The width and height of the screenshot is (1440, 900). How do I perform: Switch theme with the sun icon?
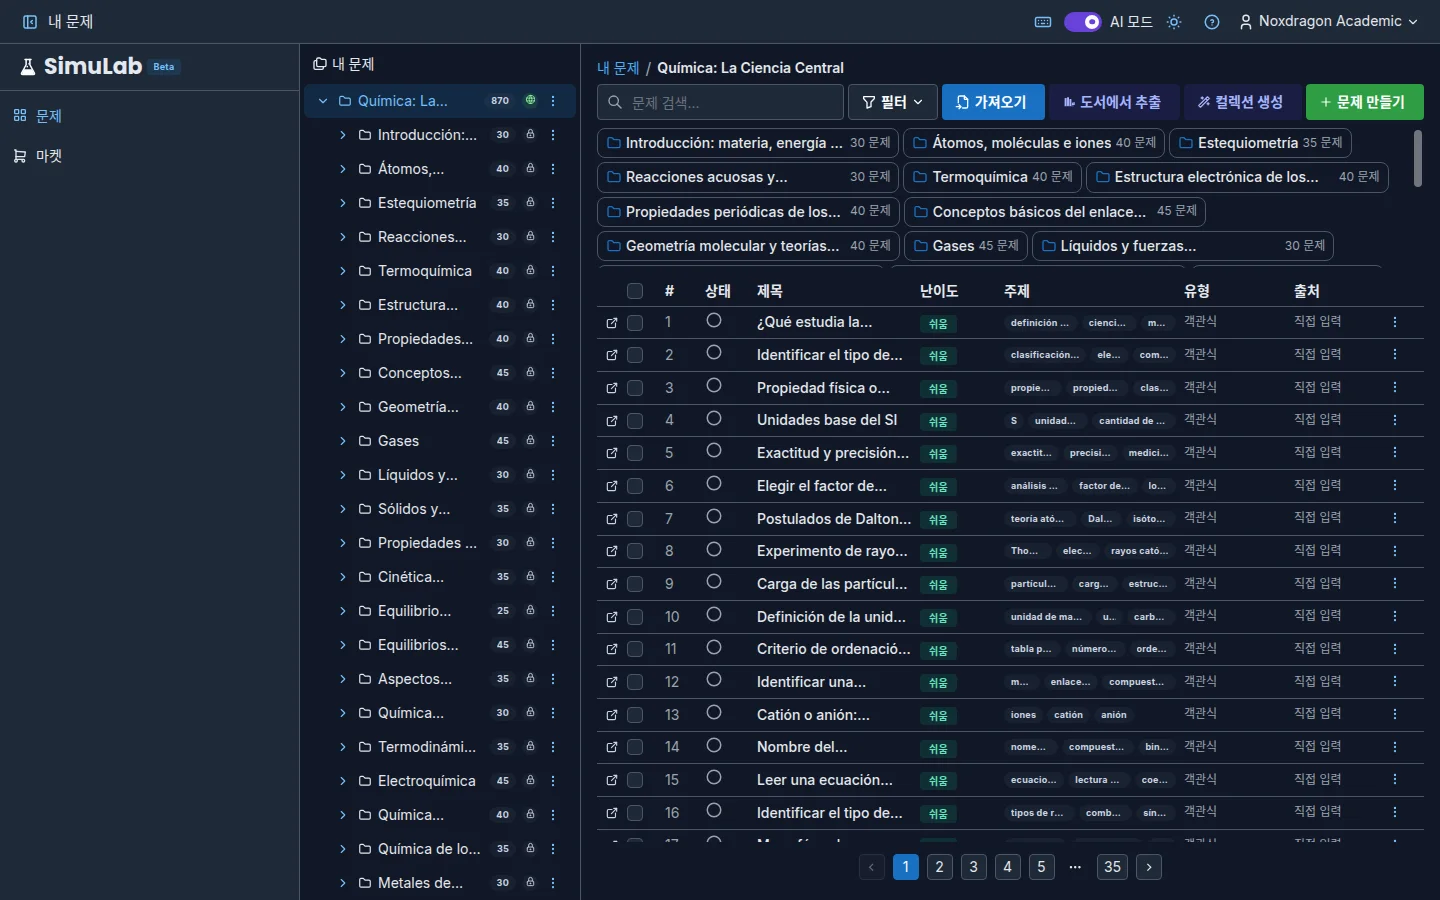(1174, 22)
